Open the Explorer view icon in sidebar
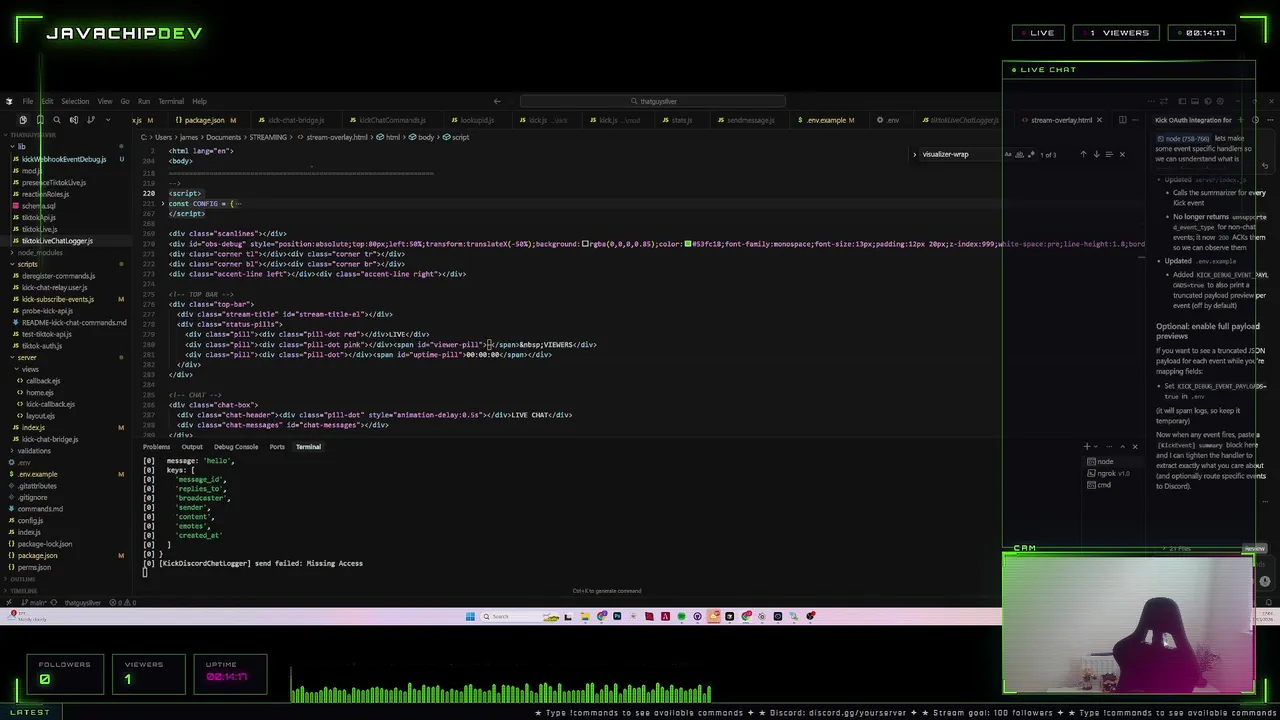This screenshot has width=1280, height=720. click(x=23, y=120)
